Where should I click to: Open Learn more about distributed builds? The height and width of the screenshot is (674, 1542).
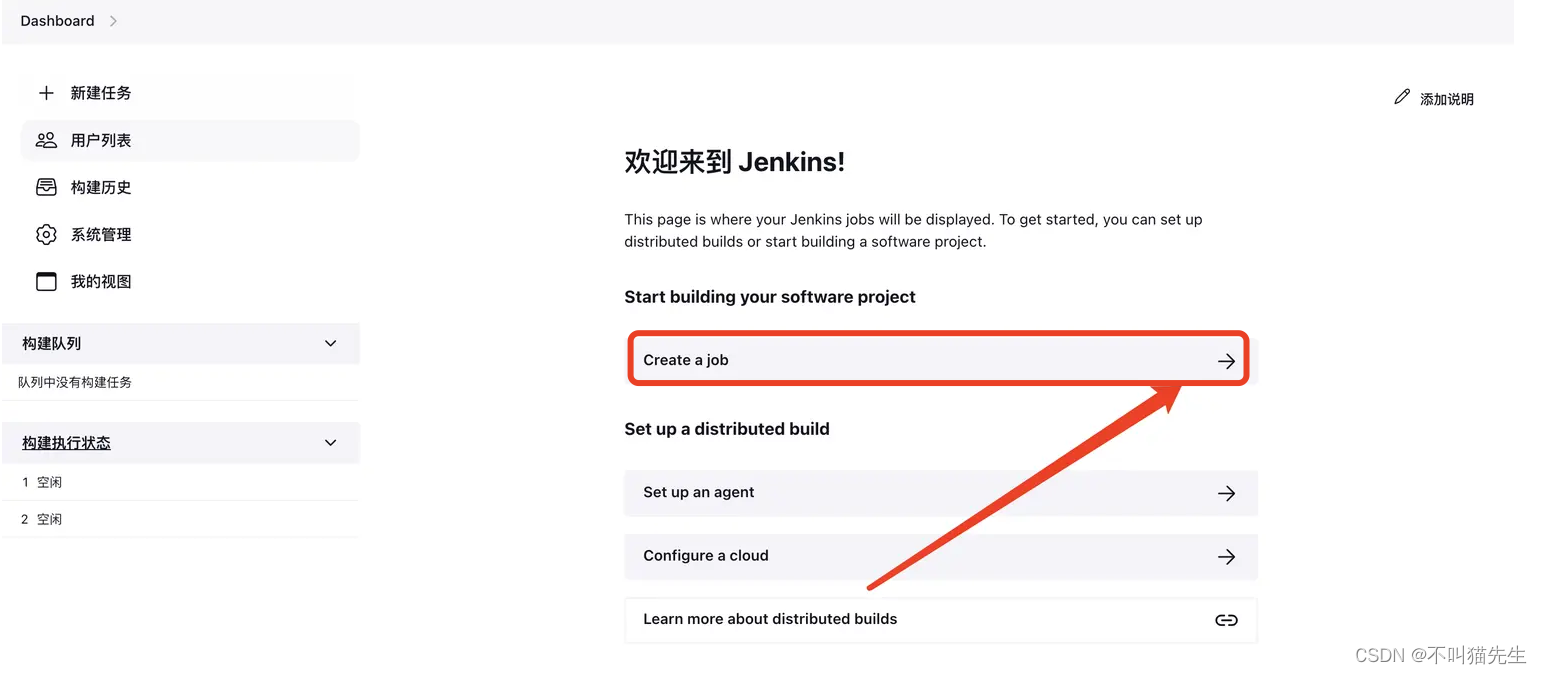click(x=770, y=619)
